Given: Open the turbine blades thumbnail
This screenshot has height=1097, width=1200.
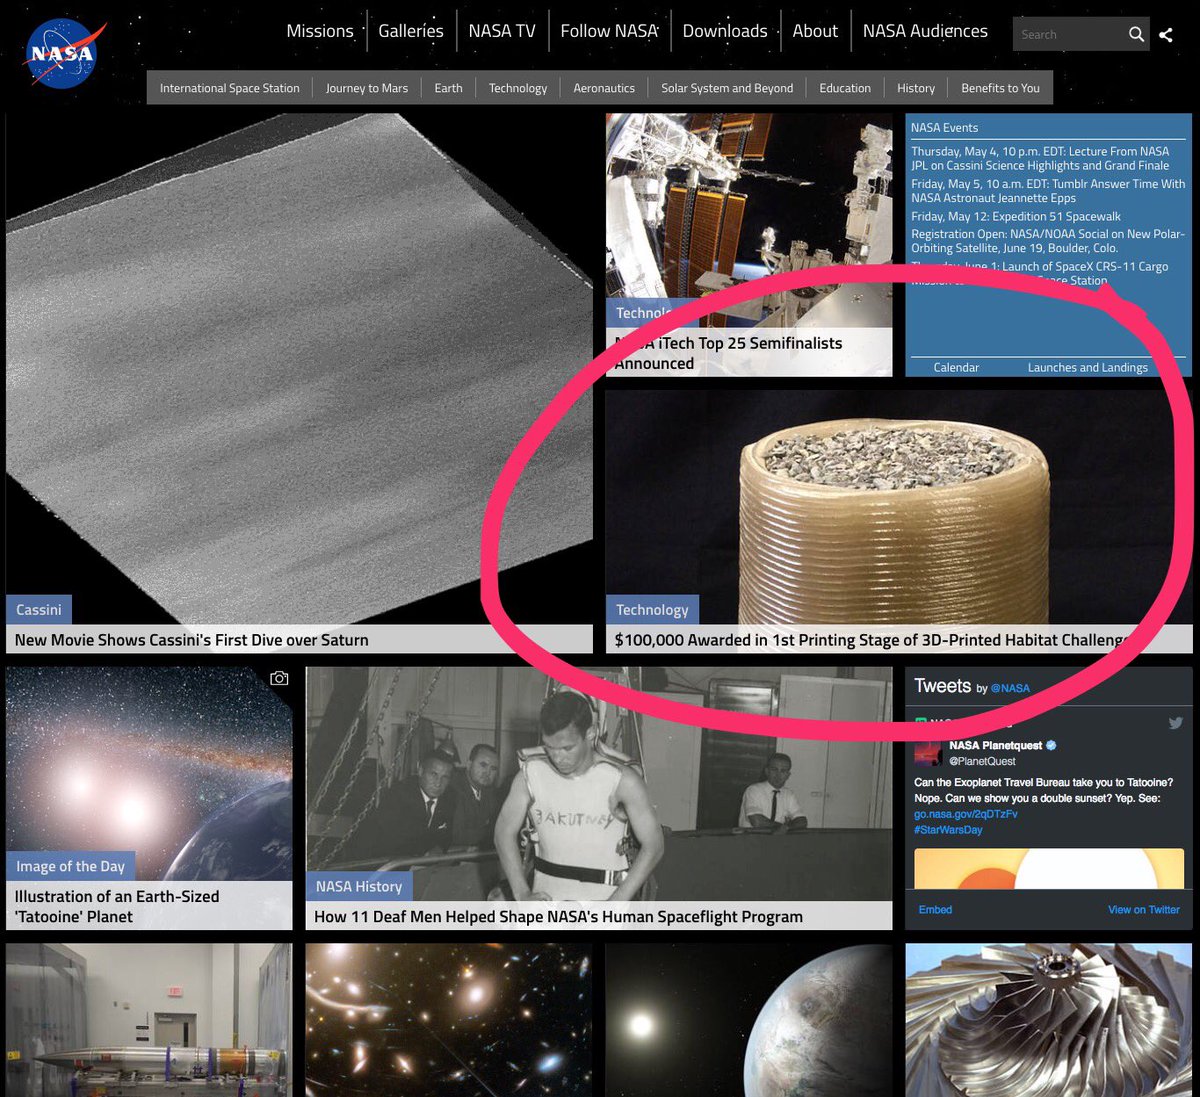Looking at the screenshot, I should 1049,1020.
